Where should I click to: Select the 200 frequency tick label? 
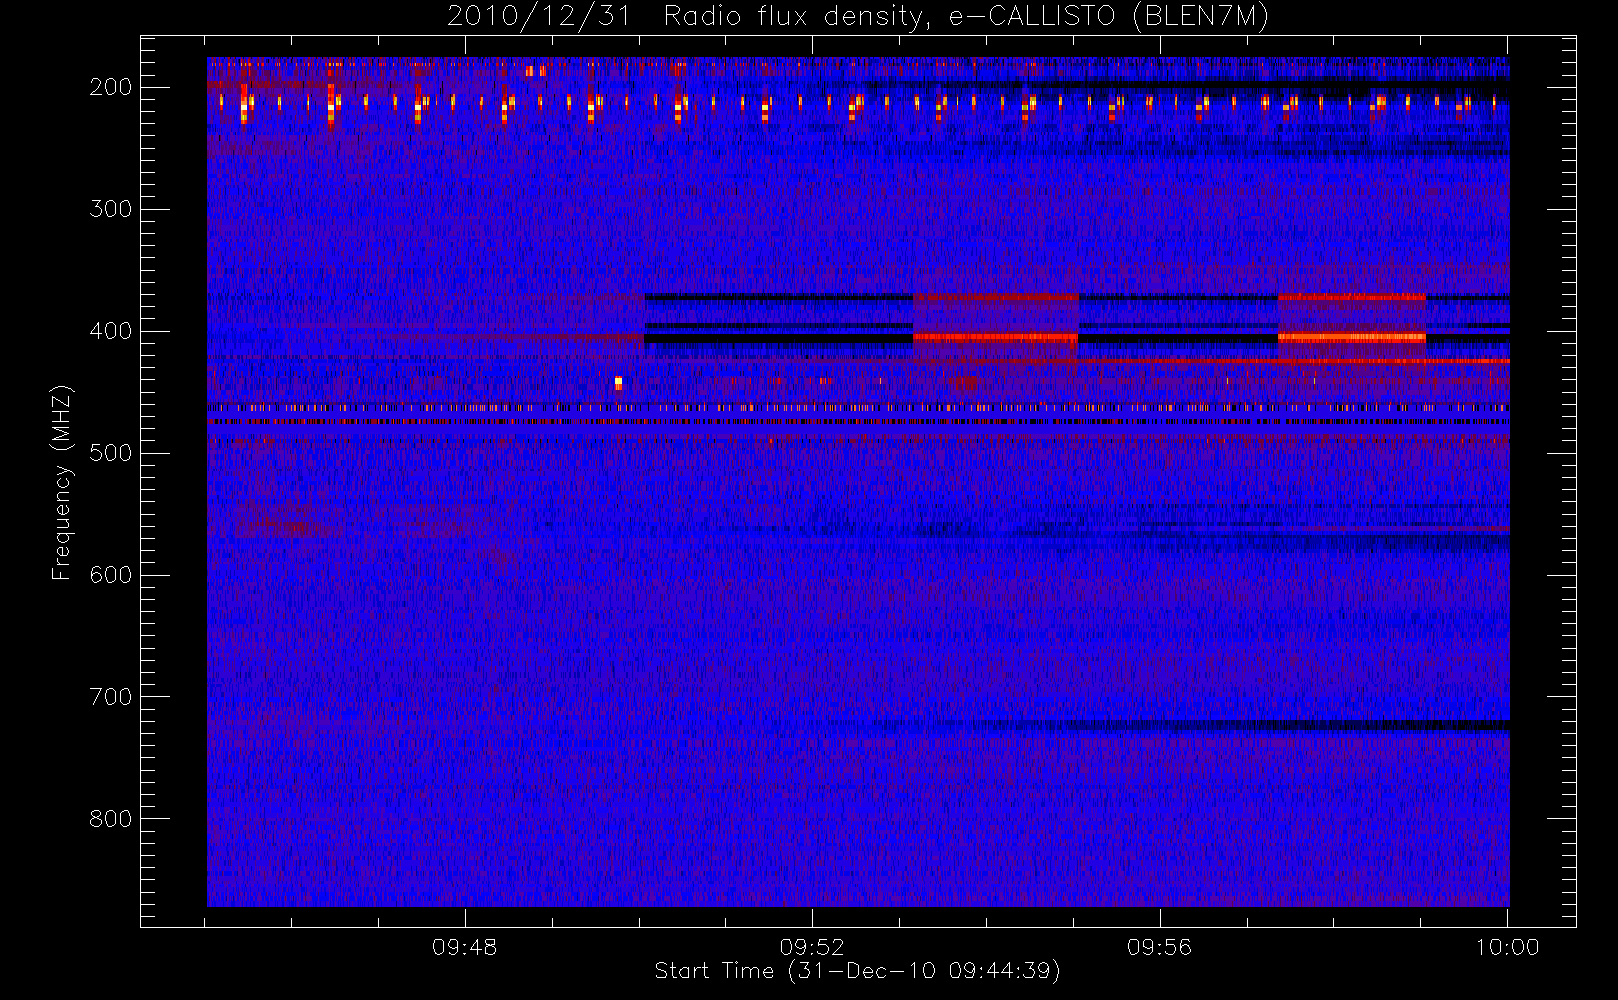click(111, 87)
